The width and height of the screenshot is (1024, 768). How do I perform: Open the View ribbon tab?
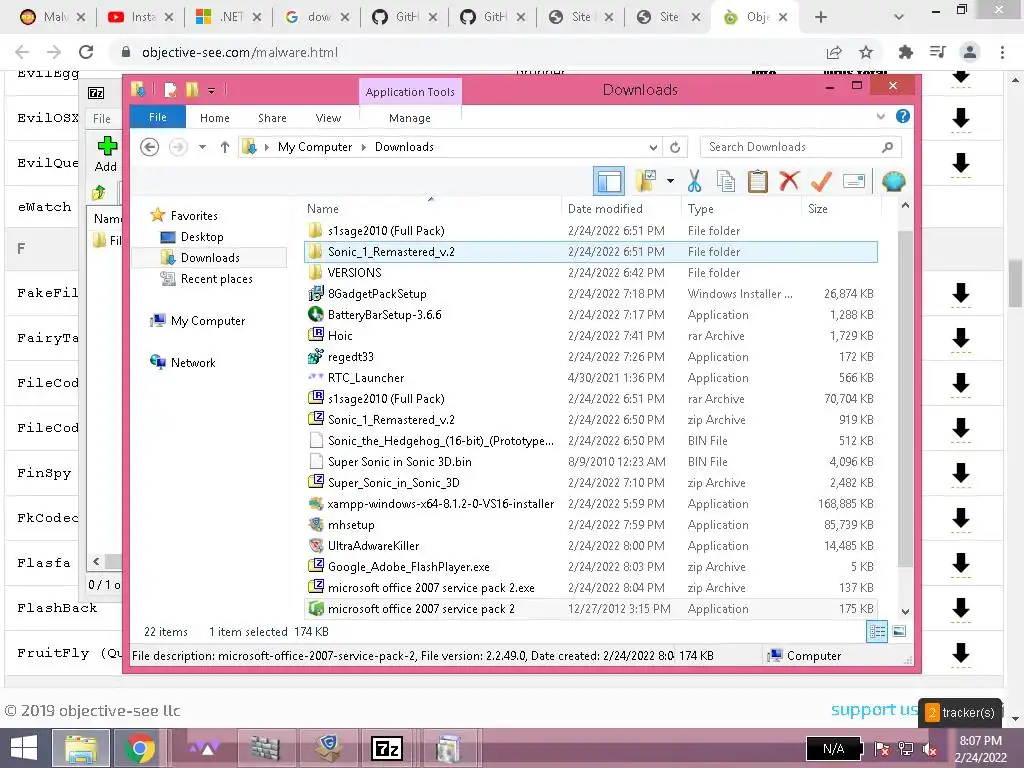pyautogui.click(x=328, y=118)
